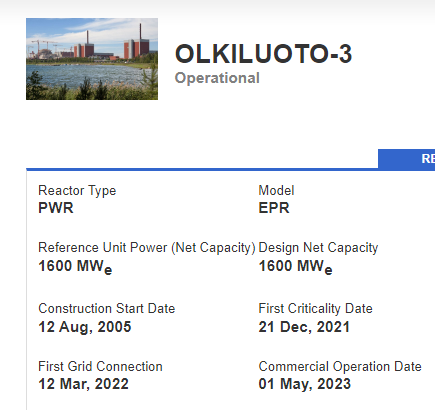Click the First Grid Connection label
This screenshot has width=435, height=410.
(100, 366)
